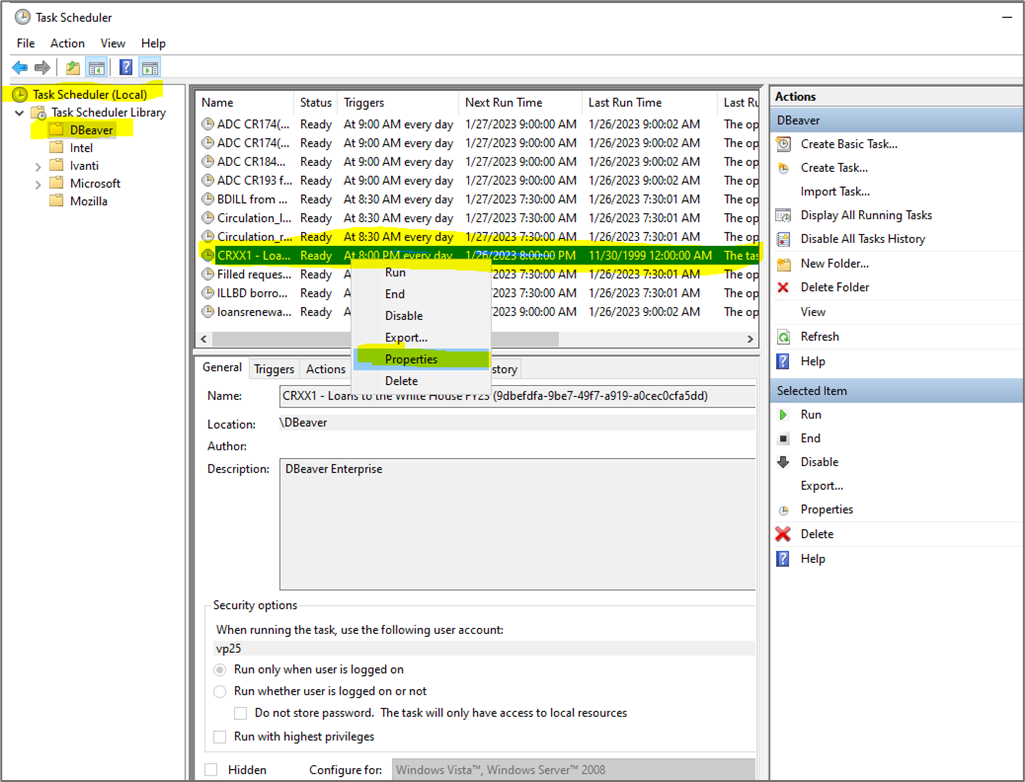Image resolution: width=1025 pixels, height=782 pixels.
Task: Open the File menu
Action: 25,43
